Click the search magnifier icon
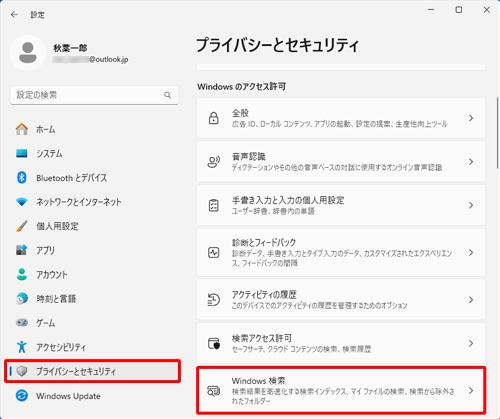The height and width of the screenshot is (419, 500). (168, 95)
